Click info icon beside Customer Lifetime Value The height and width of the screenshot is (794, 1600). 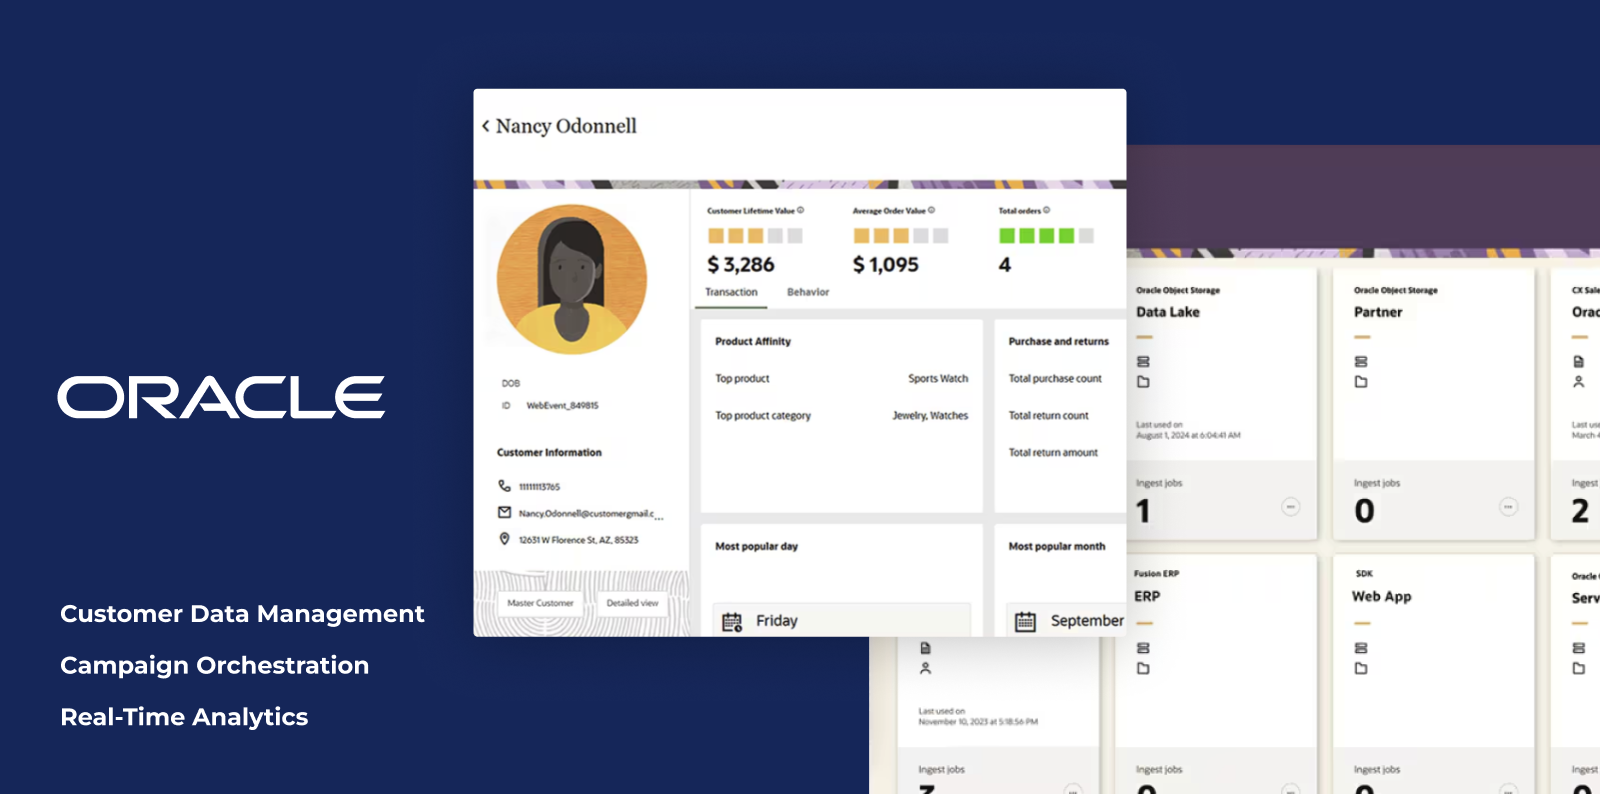801,210
